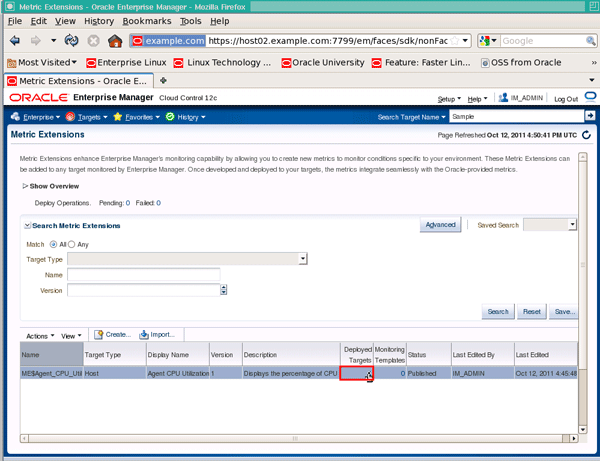The height and width of the screenshot is (461, 600).
Task: Show more bookmarks chevron
Action: 593,62
